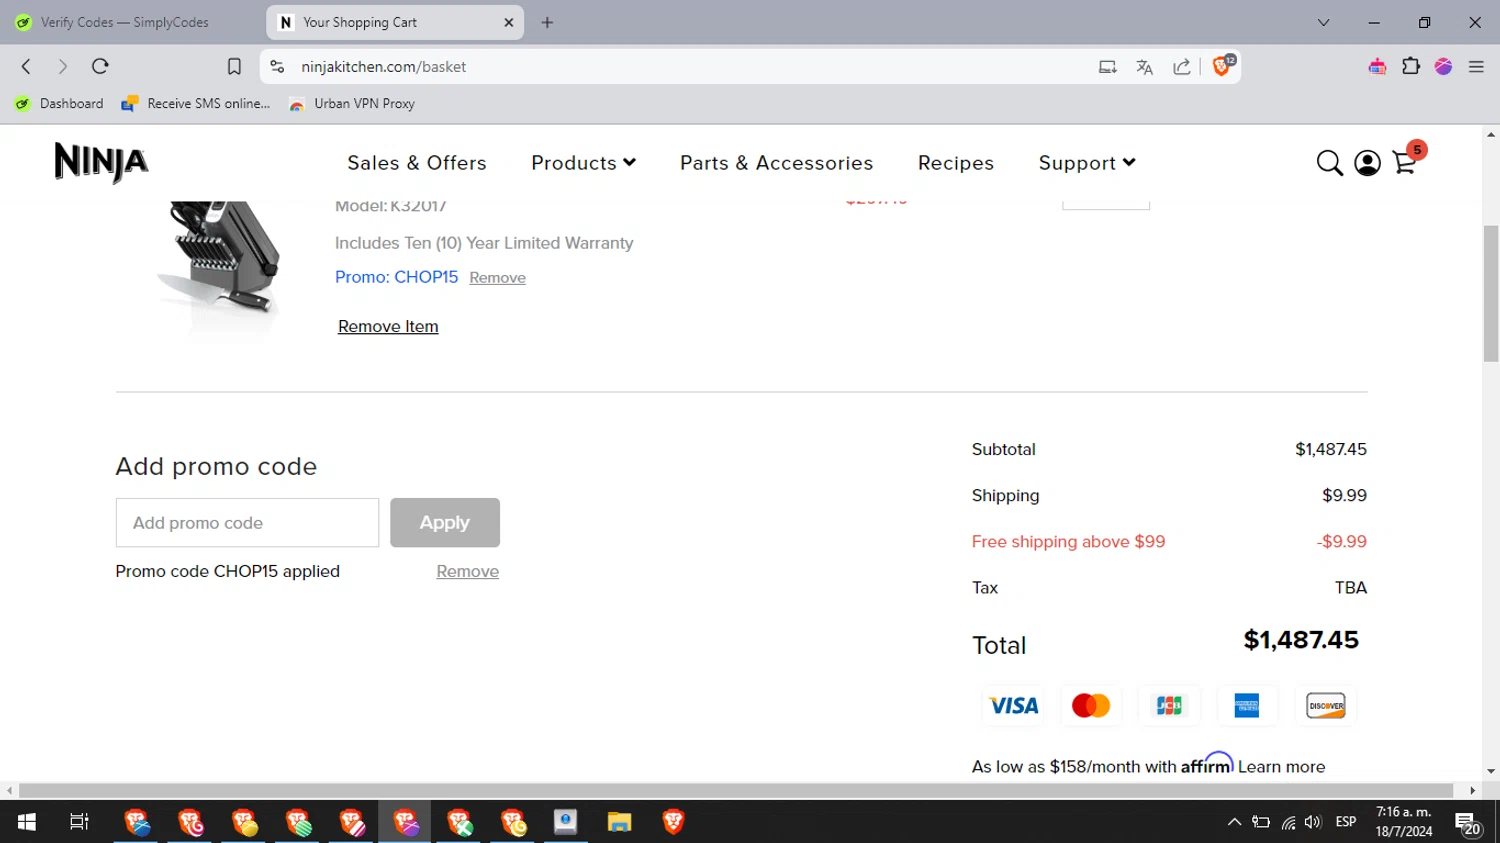Click Remove Item for the knife block
The width and height of the screenshot is (1500, 843).
[388, 326]
